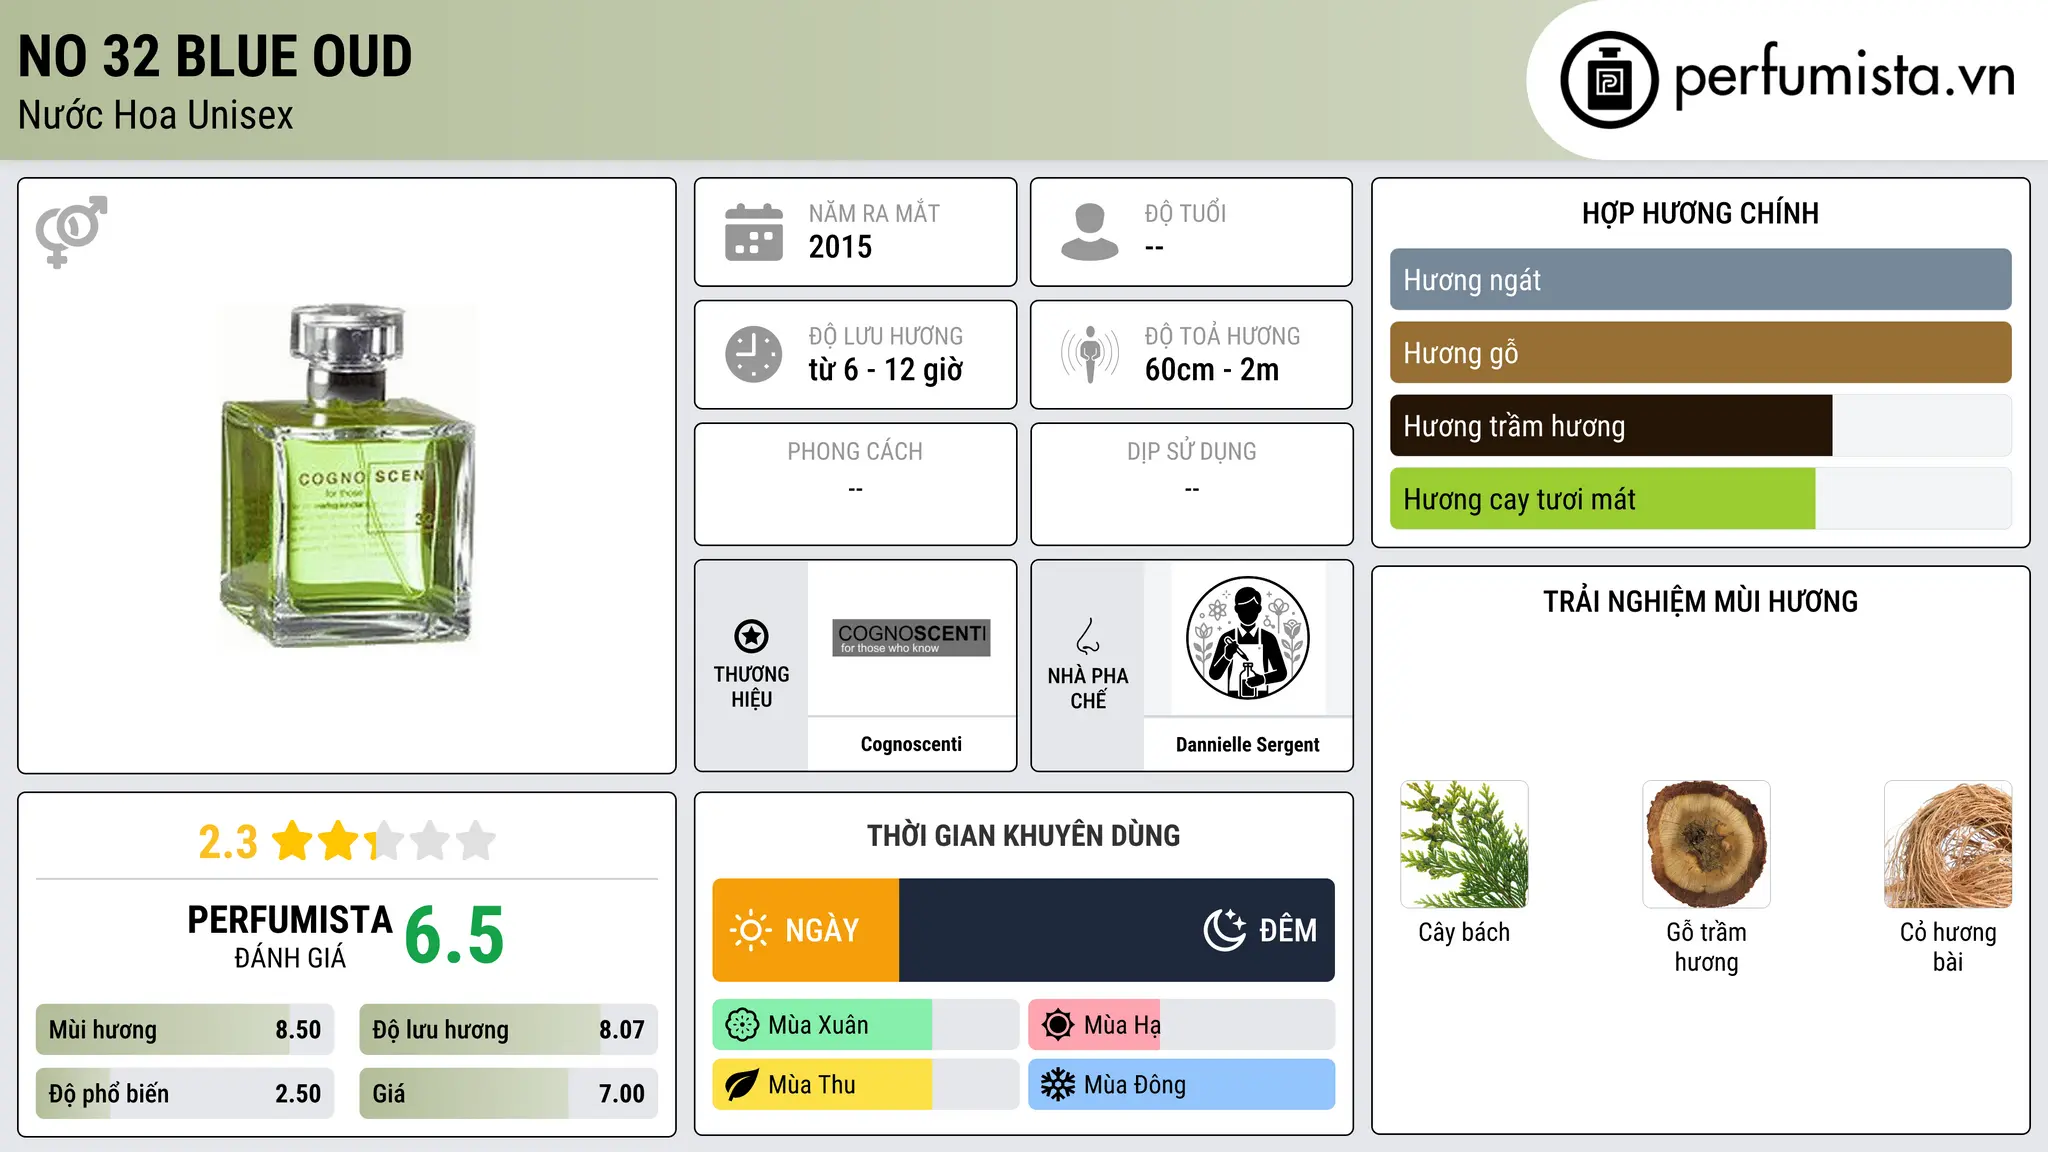Viewport: 2048px width, 1152px height.
Task: Click the Độ tuổi label
Action: pyautogui.click(x=1185, y=213)
